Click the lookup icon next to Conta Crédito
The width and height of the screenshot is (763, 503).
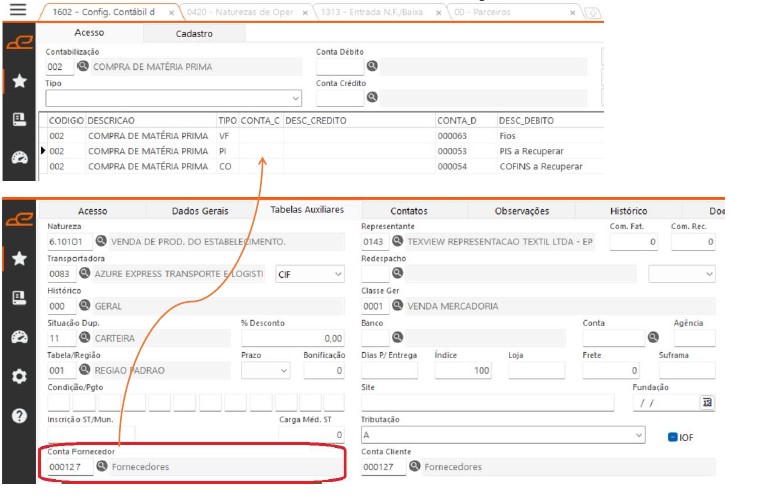tap(371, 97)
